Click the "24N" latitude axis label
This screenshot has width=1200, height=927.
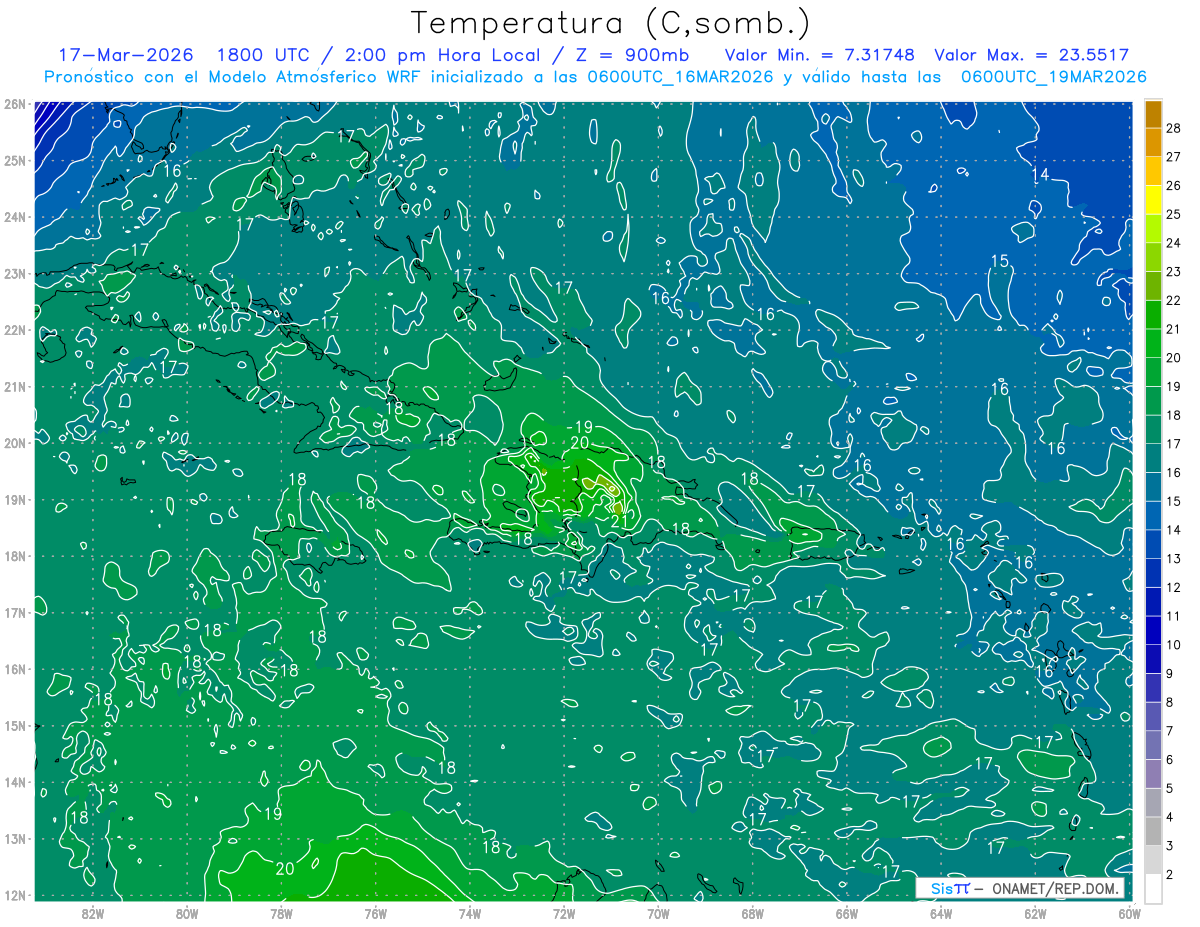pyautogui.click(x=14, y=217)
